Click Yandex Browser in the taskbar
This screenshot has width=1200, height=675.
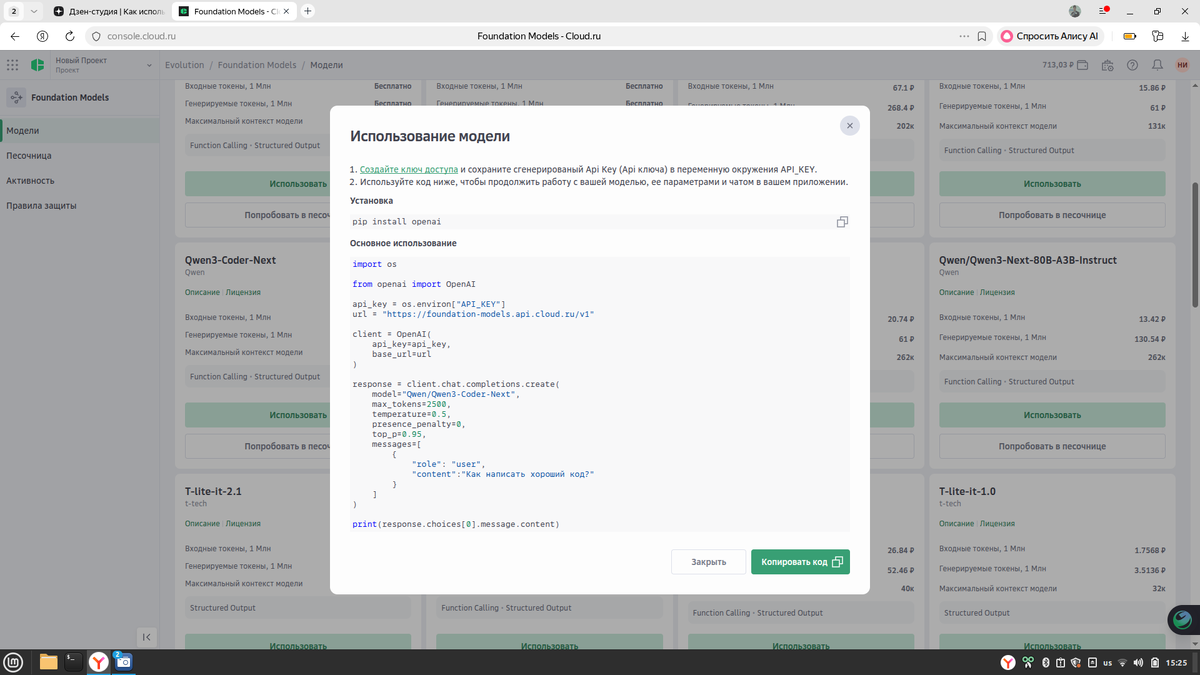99,662
